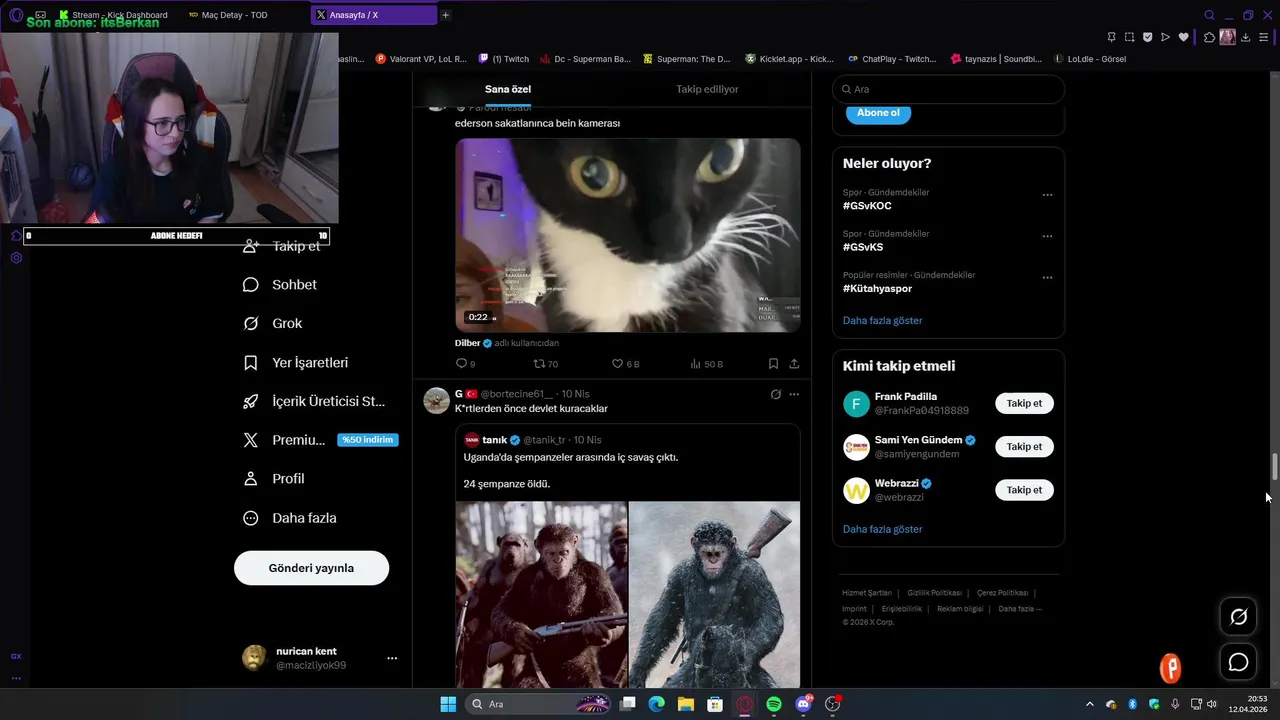Open File Explorer from the taskbar
The height and width of the screenshot is (720, 1280).
(686, 704)
